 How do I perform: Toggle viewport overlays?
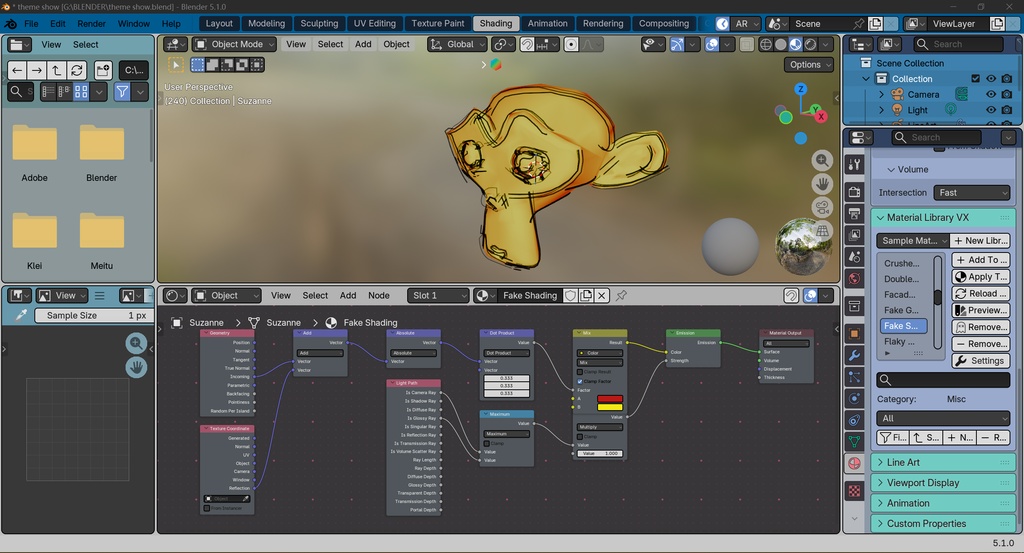click(x=712, y=44)
